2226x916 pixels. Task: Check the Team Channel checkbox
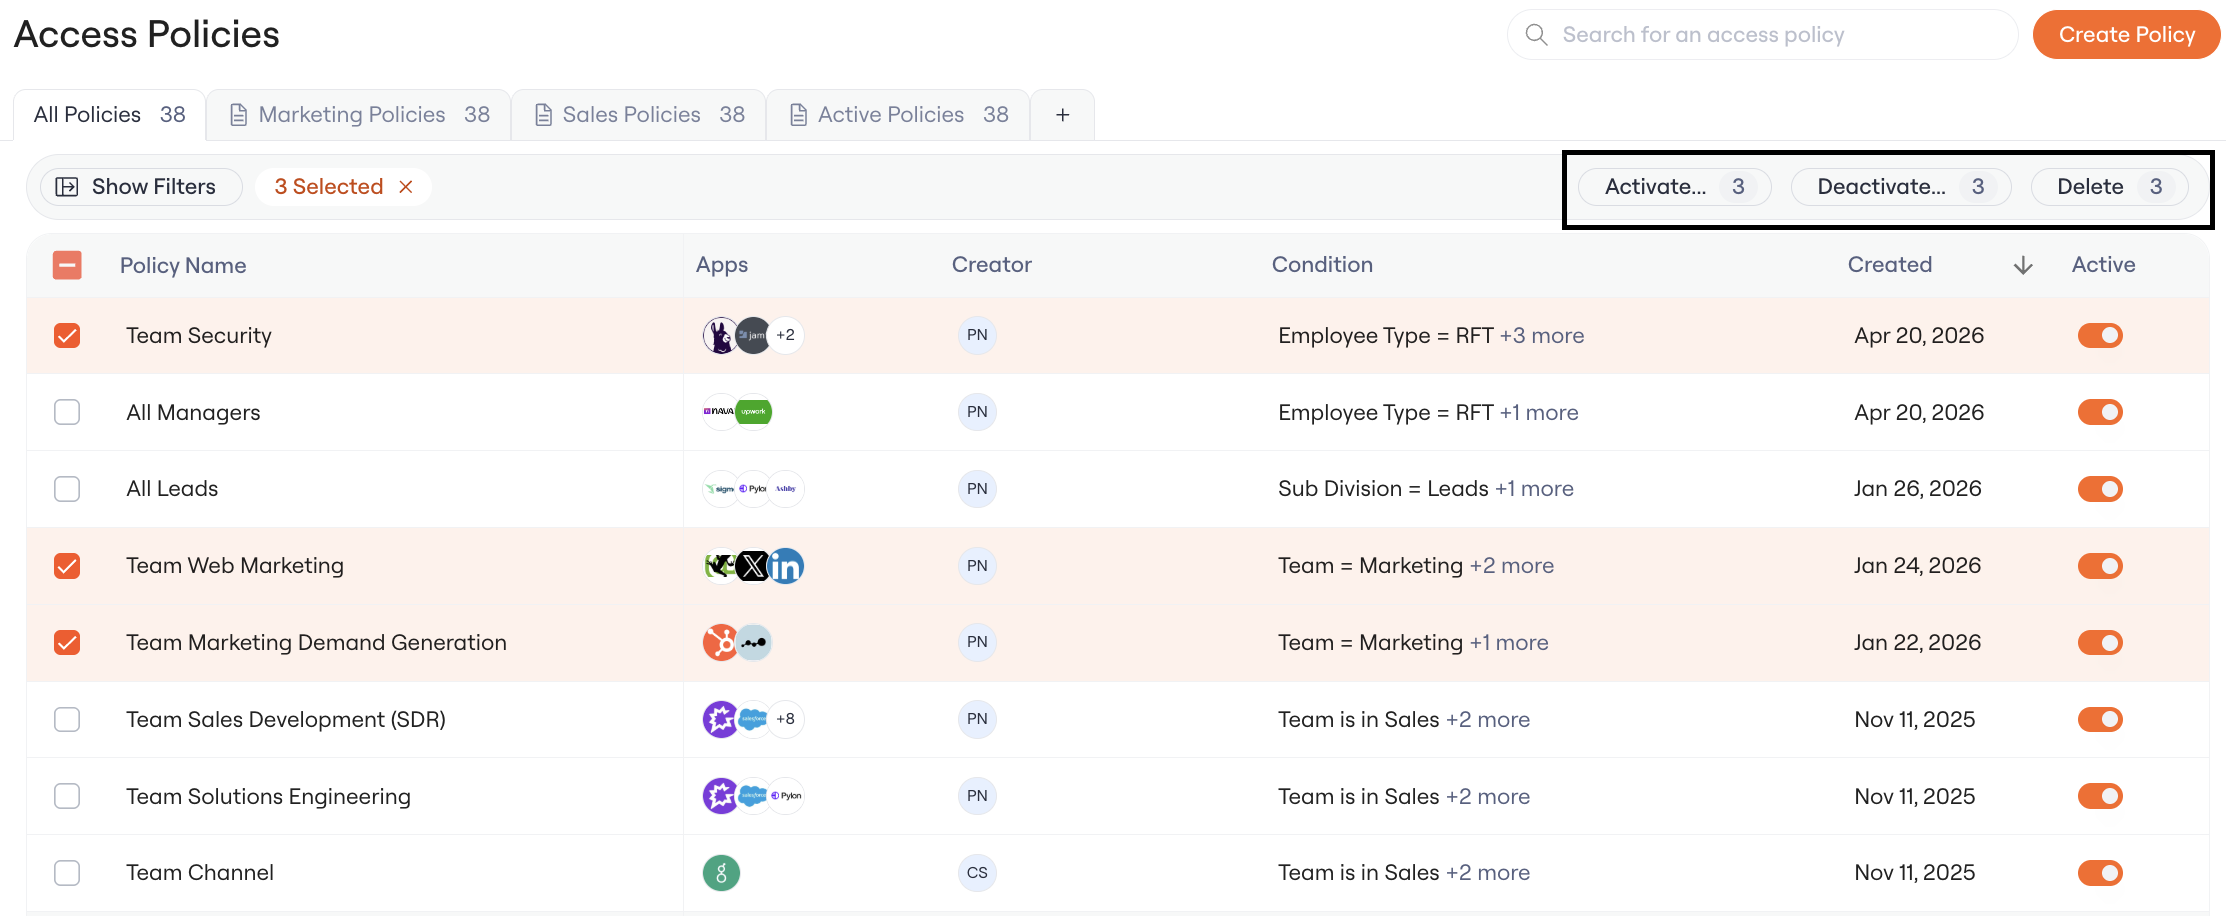coord(67,873)
